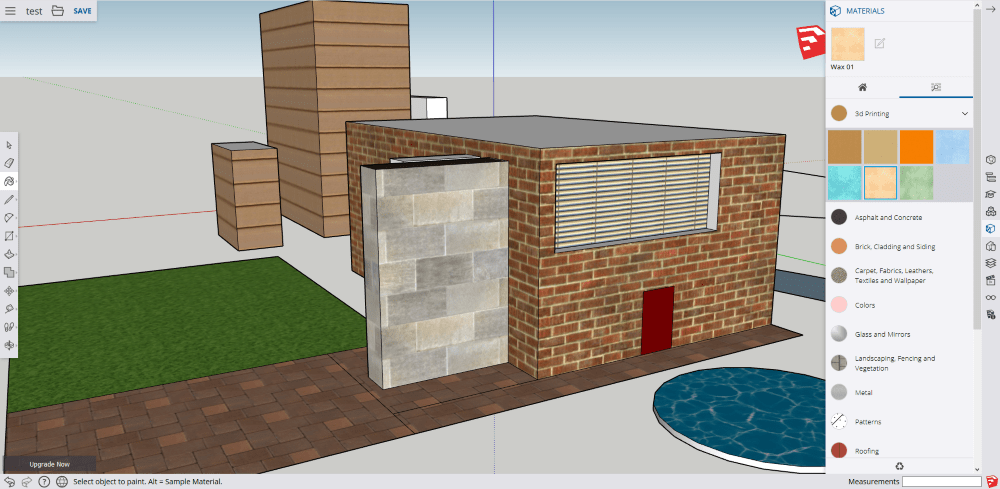Click the Upgrade Now button
Image resolution: width=1000 pixels, height=489 pixels.
coord(50,464)
